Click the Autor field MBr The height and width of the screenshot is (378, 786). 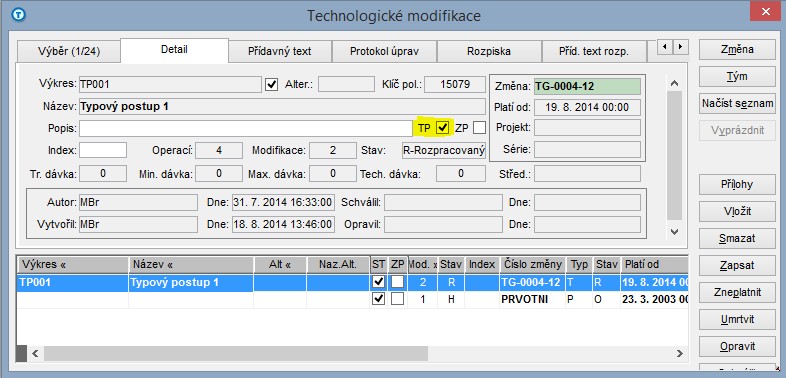(x=138, y=202)
